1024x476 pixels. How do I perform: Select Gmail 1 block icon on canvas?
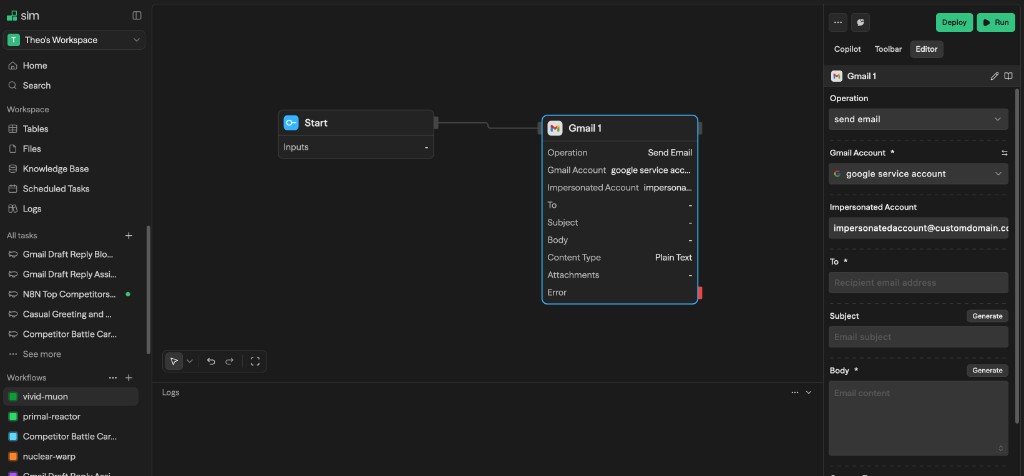(x=555, y=128)
